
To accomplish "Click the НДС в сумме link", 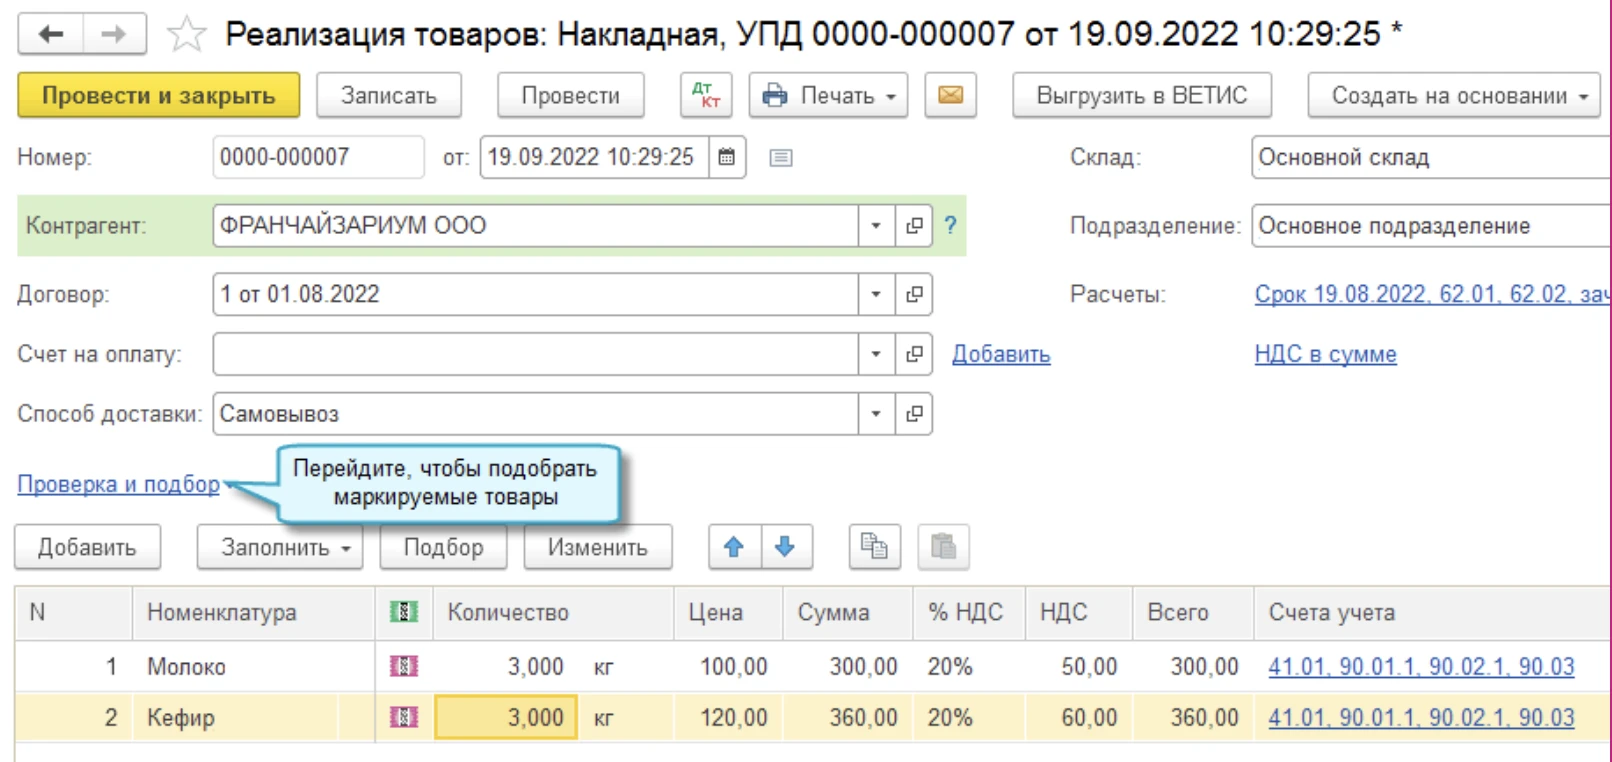I will 1325,354.
